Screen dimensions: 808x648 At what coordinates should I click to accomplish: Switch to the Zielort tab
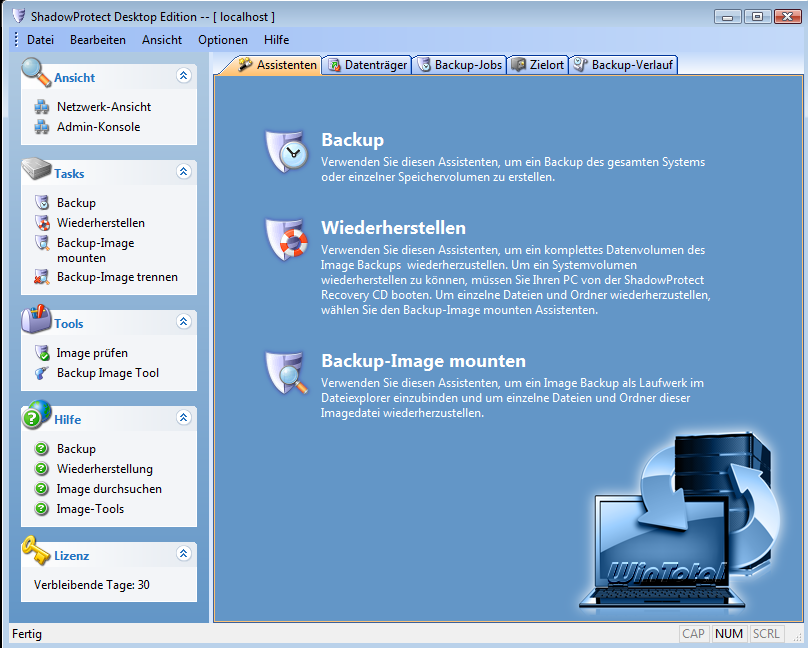538,65
